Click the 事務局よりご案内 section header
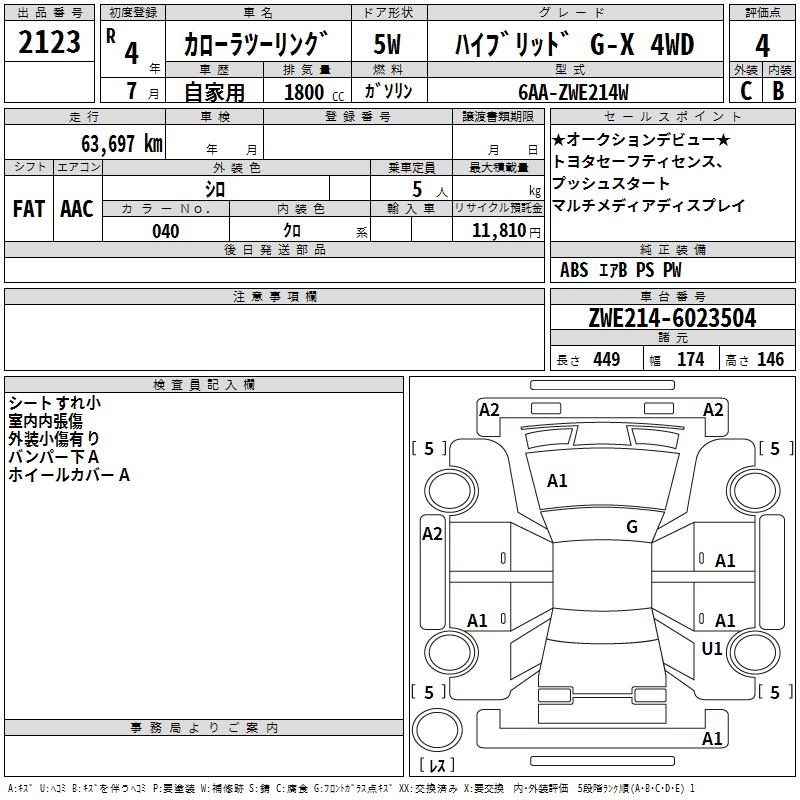 pos(204,728)
